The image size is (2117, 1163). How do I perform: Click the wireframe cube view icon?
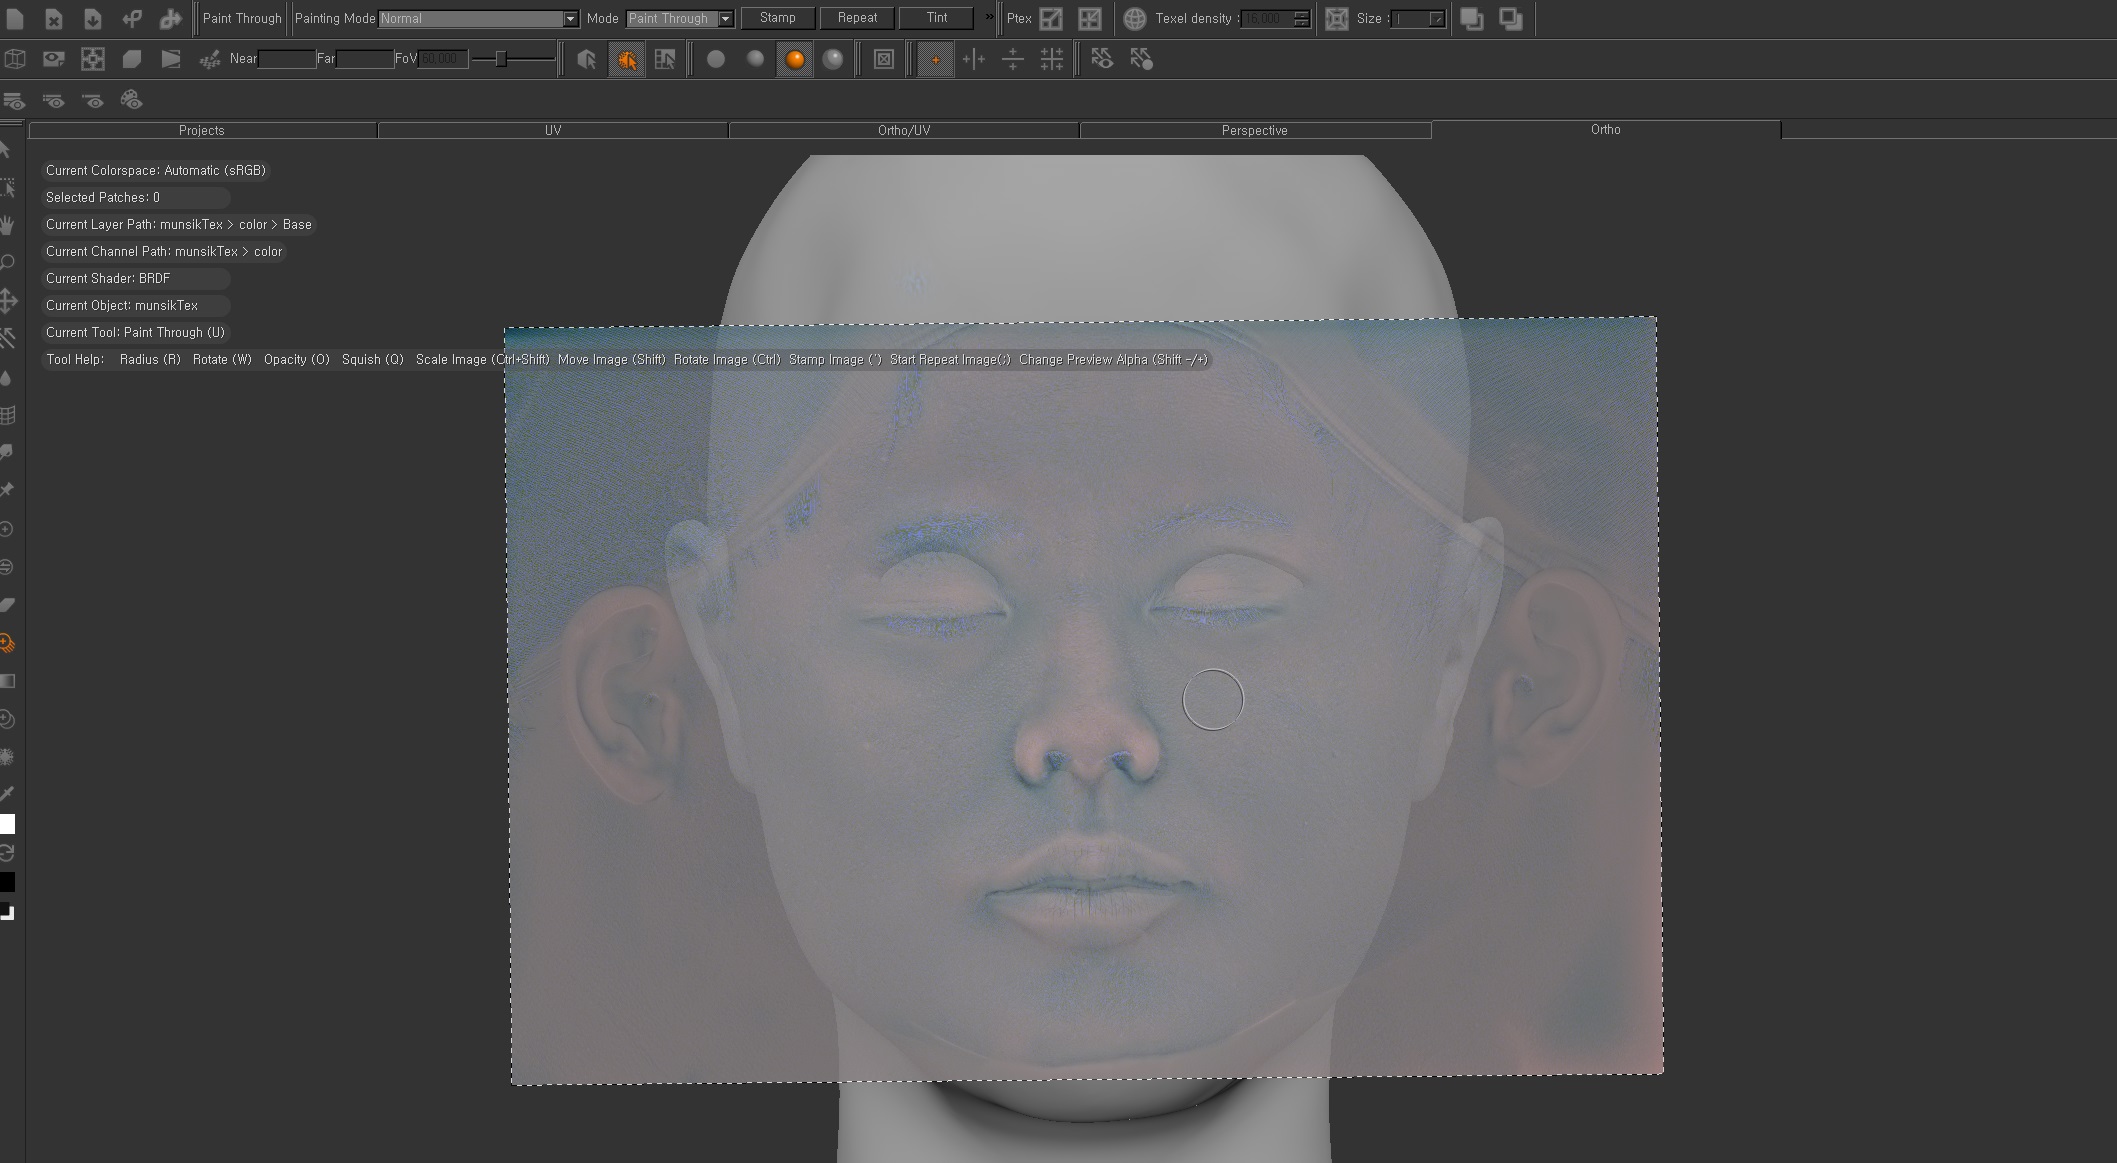[15, 59]
